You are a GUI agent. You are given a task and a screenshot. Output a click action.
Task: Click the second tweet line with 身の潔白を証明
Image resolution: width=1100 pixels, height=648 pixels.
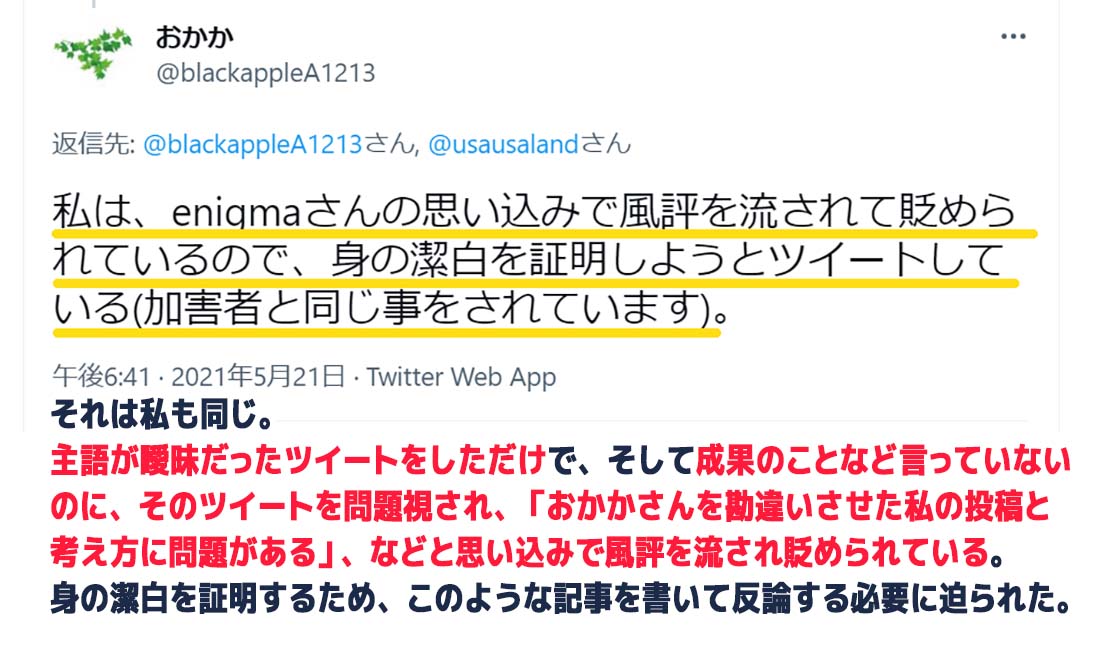pos(528,259)
